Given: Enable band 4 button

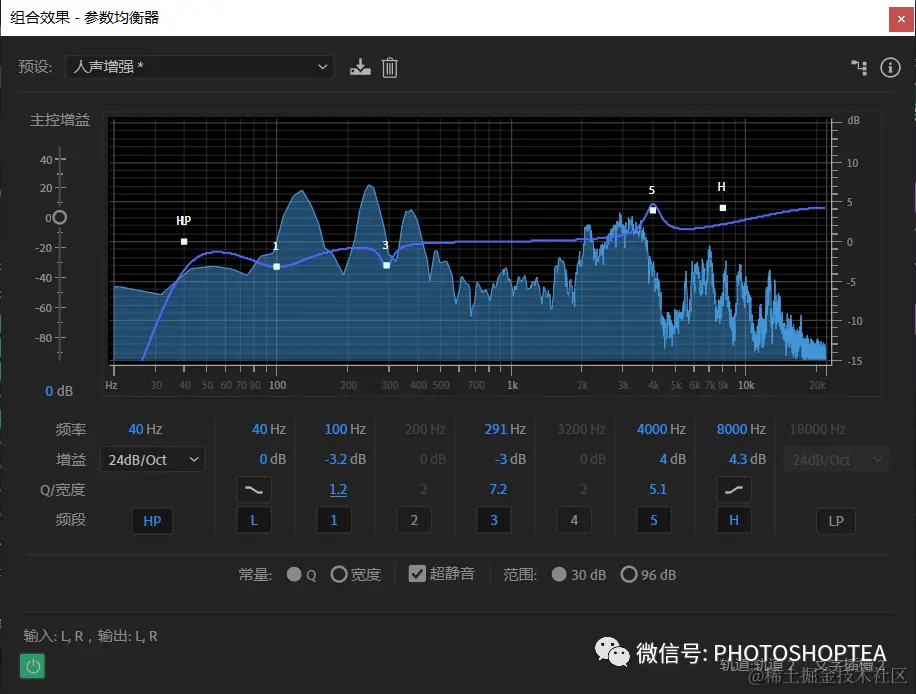Looking at the screenshot, I should click(x=574, y=520).
